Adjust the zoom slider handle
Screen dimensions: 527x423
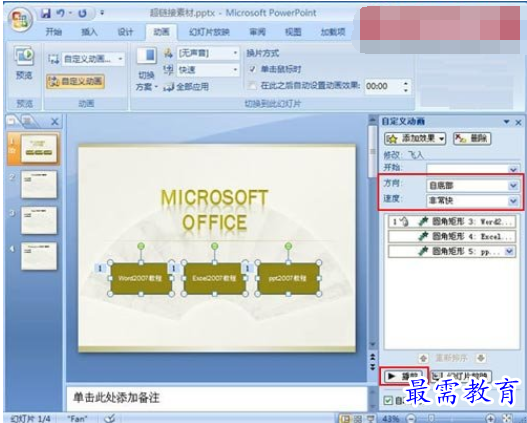[432, 419]
